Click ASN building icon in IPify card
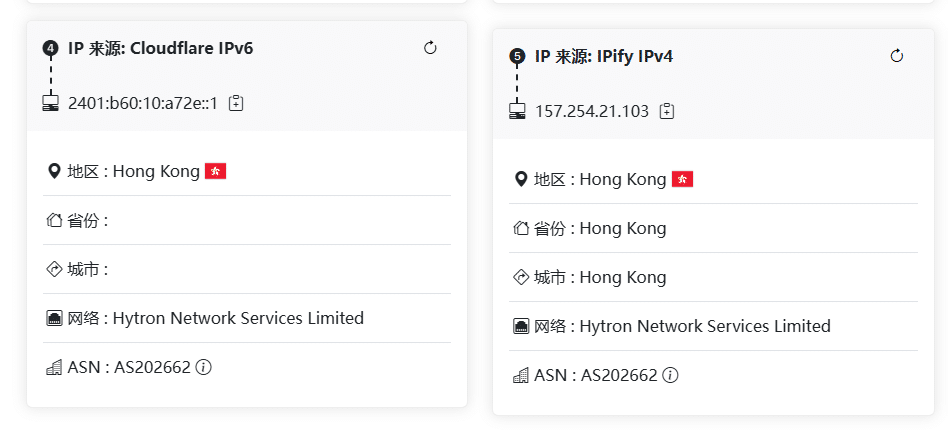The width and height of the screenshot is (948, 441). point(521,374)
